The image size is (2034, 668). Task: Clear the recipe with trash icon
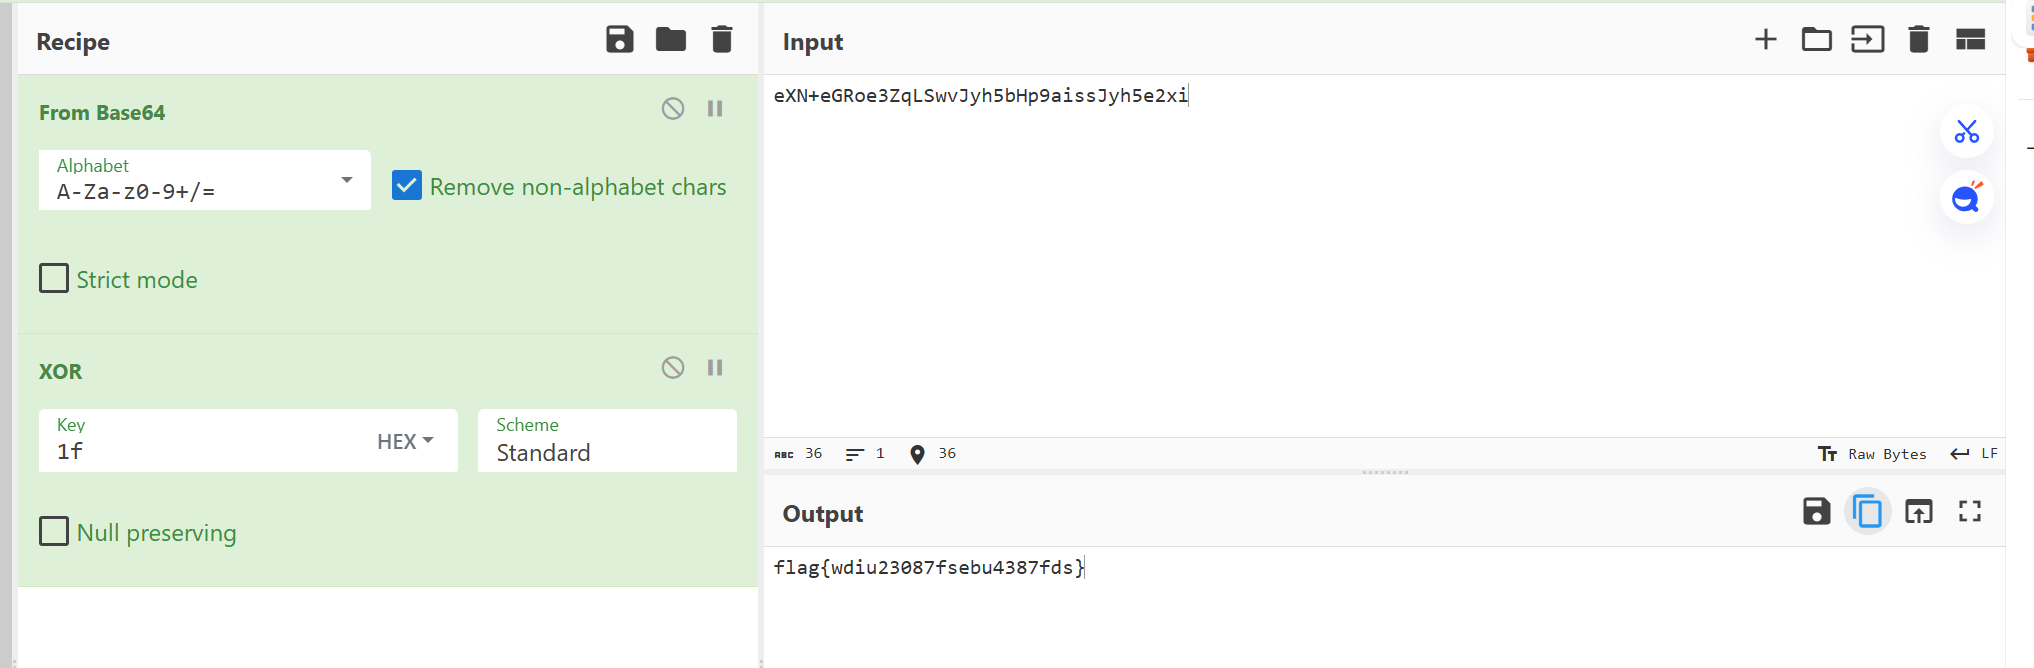coord(721,40)
